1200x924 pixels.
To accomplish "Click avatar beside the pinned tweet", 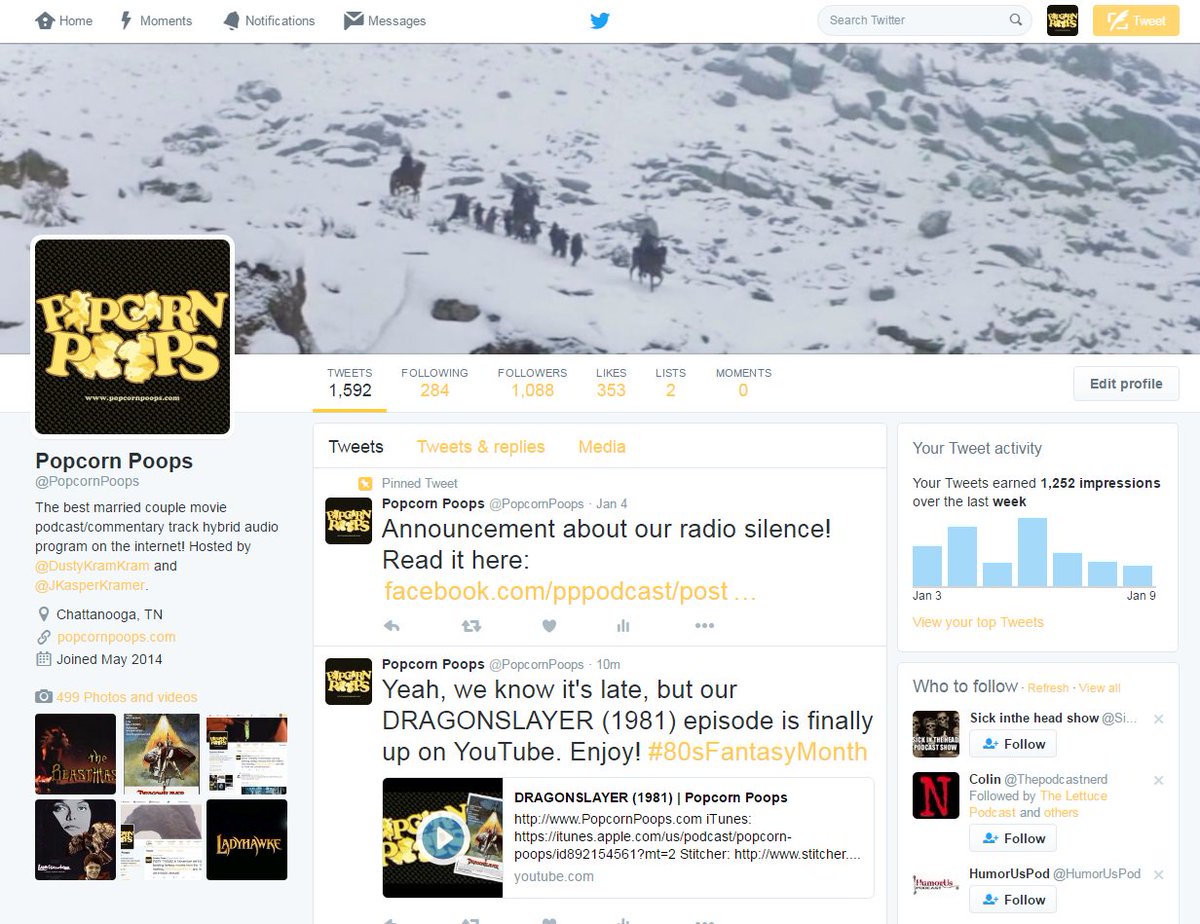I will (x=349, y=521).
